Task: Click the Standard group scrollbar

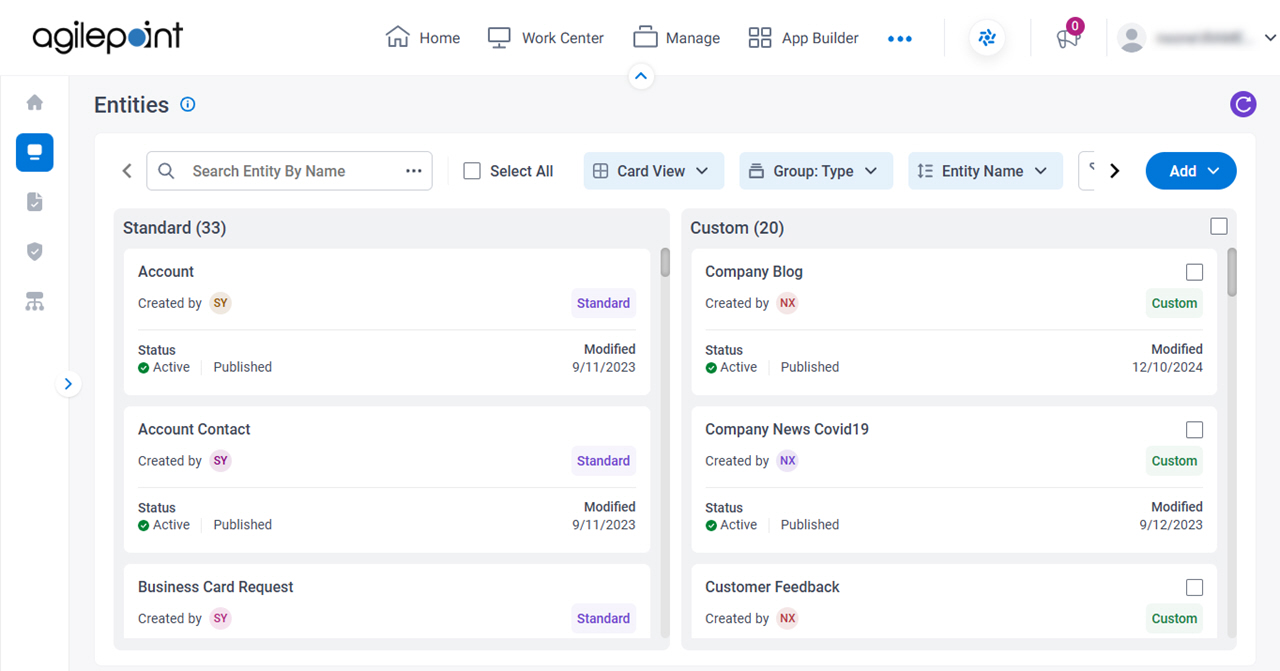Action: point(665,262)
